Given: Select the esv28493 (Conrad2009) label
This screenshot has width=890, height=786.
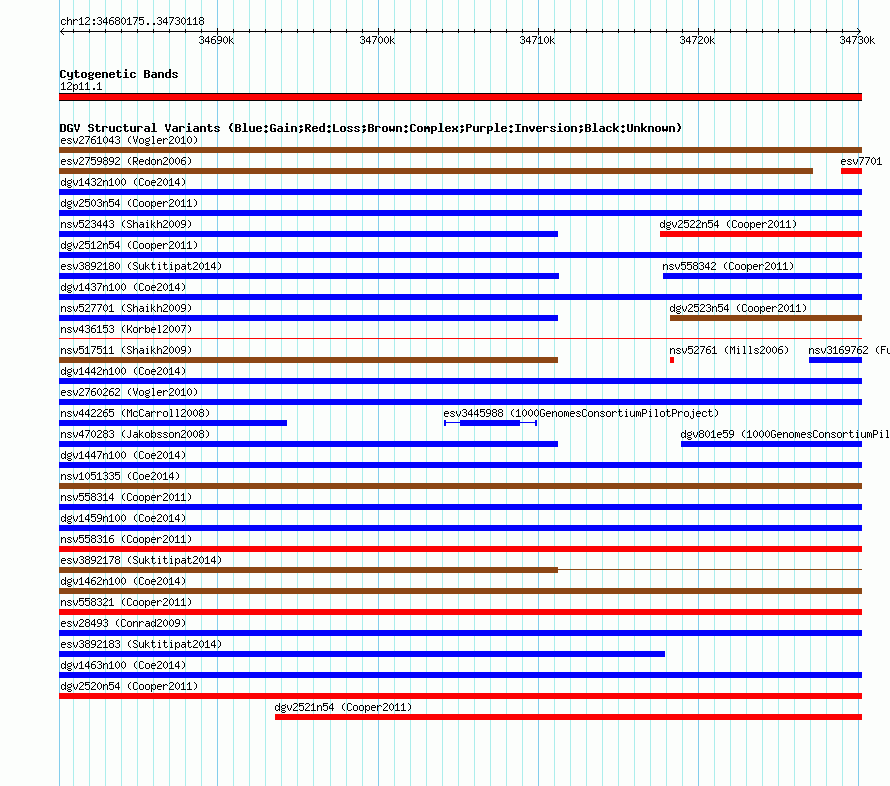Looking at the screenshot, I should [x=123, y=623].
